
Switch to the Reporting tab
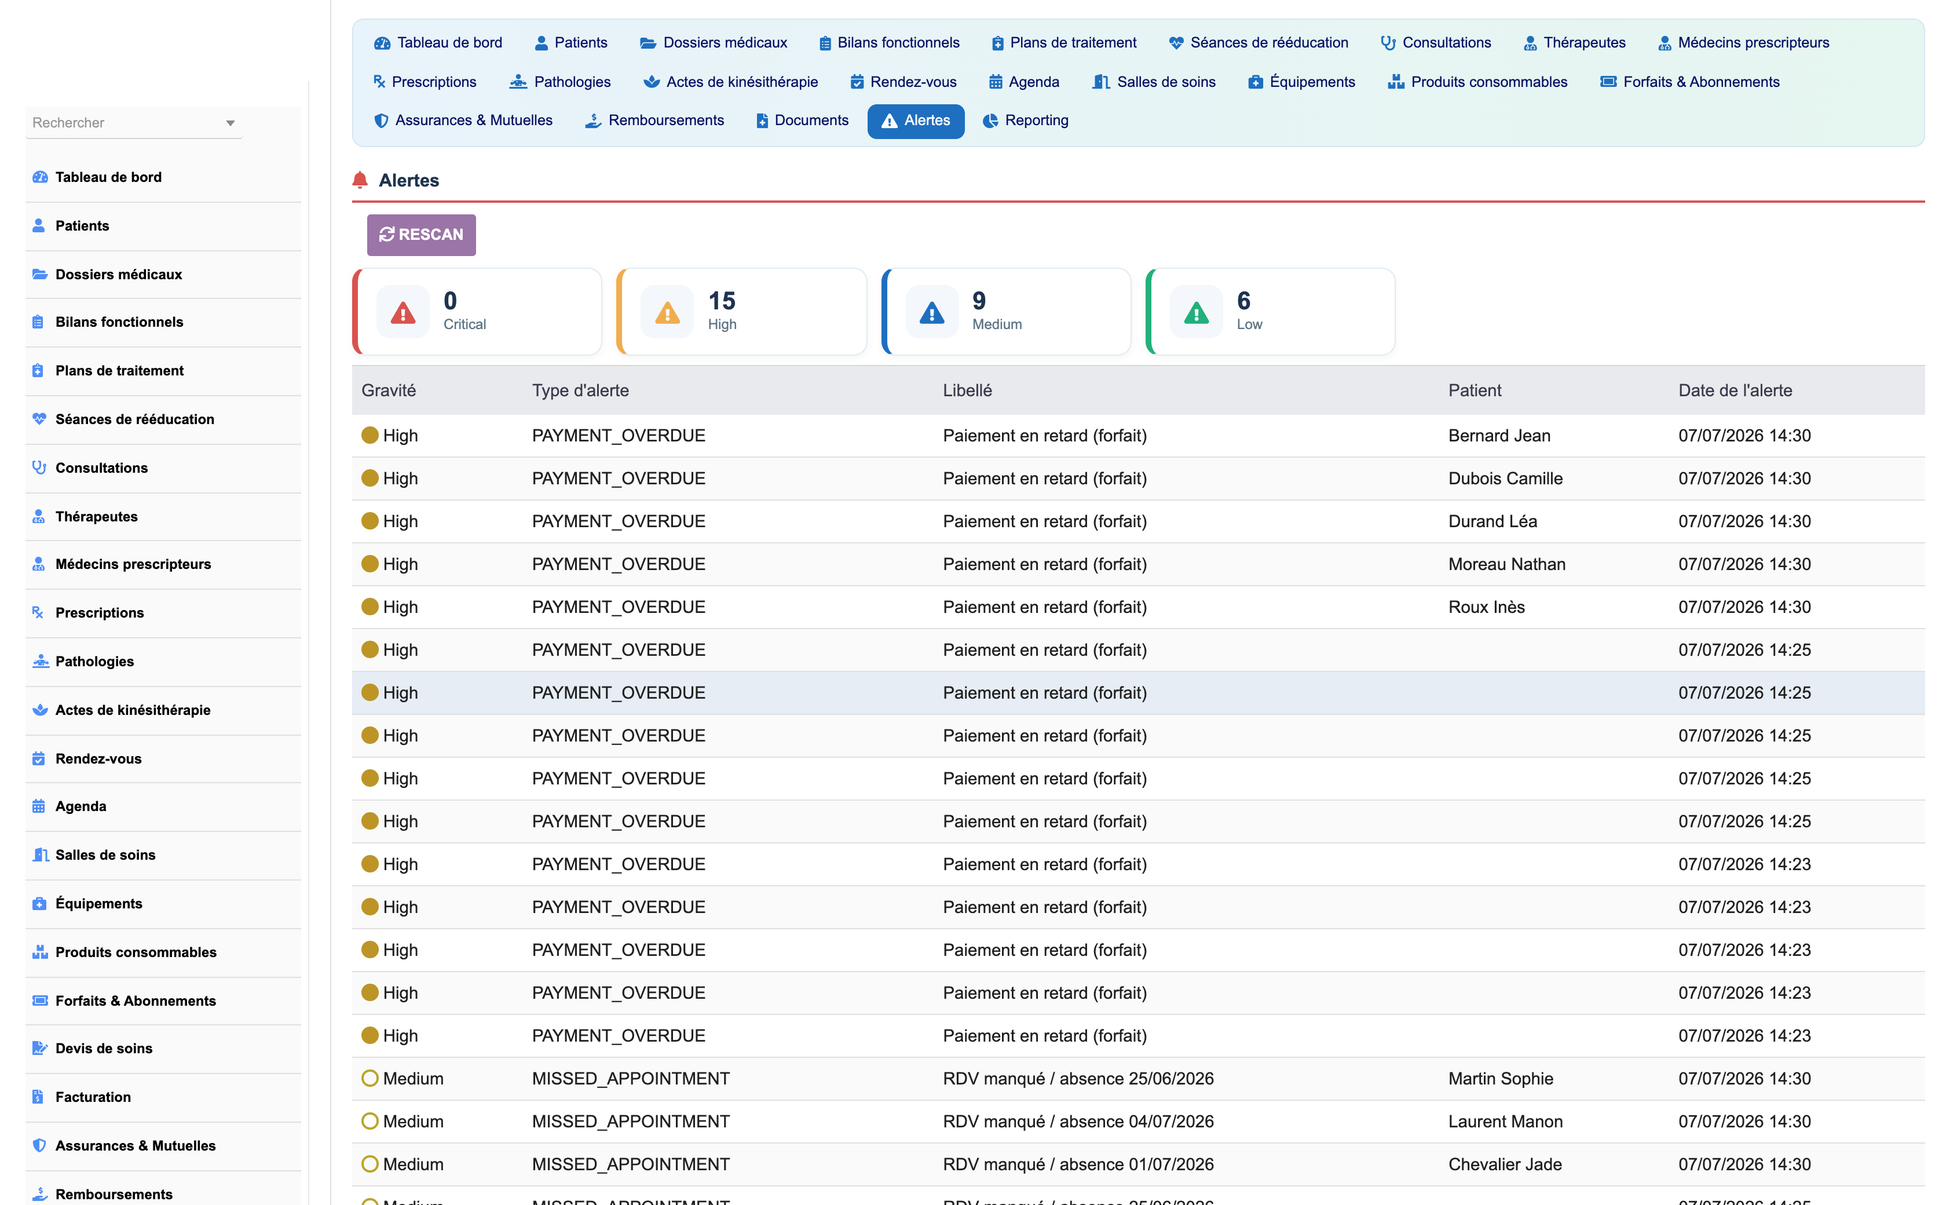pos(1025,121)
